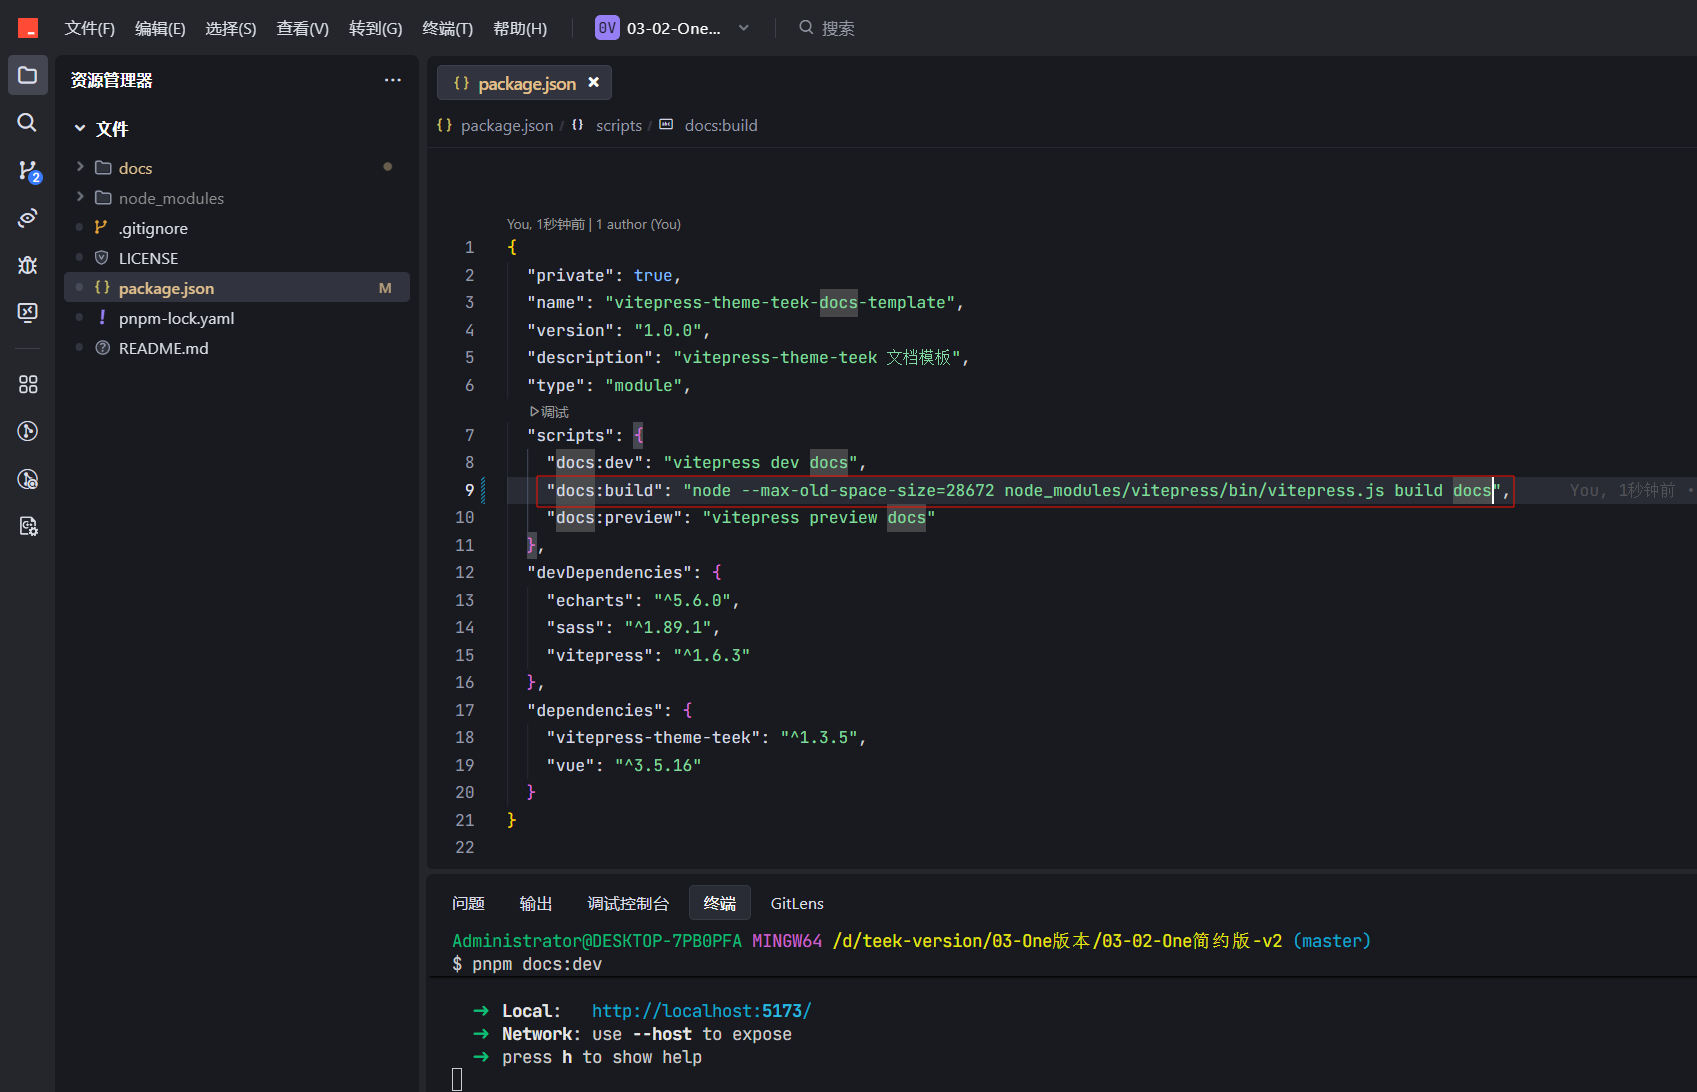Screen dimensions: 1697x1092
Task: Click the LICENSE file shield icon
Action: pyautogui.click(x=102, y=258)
